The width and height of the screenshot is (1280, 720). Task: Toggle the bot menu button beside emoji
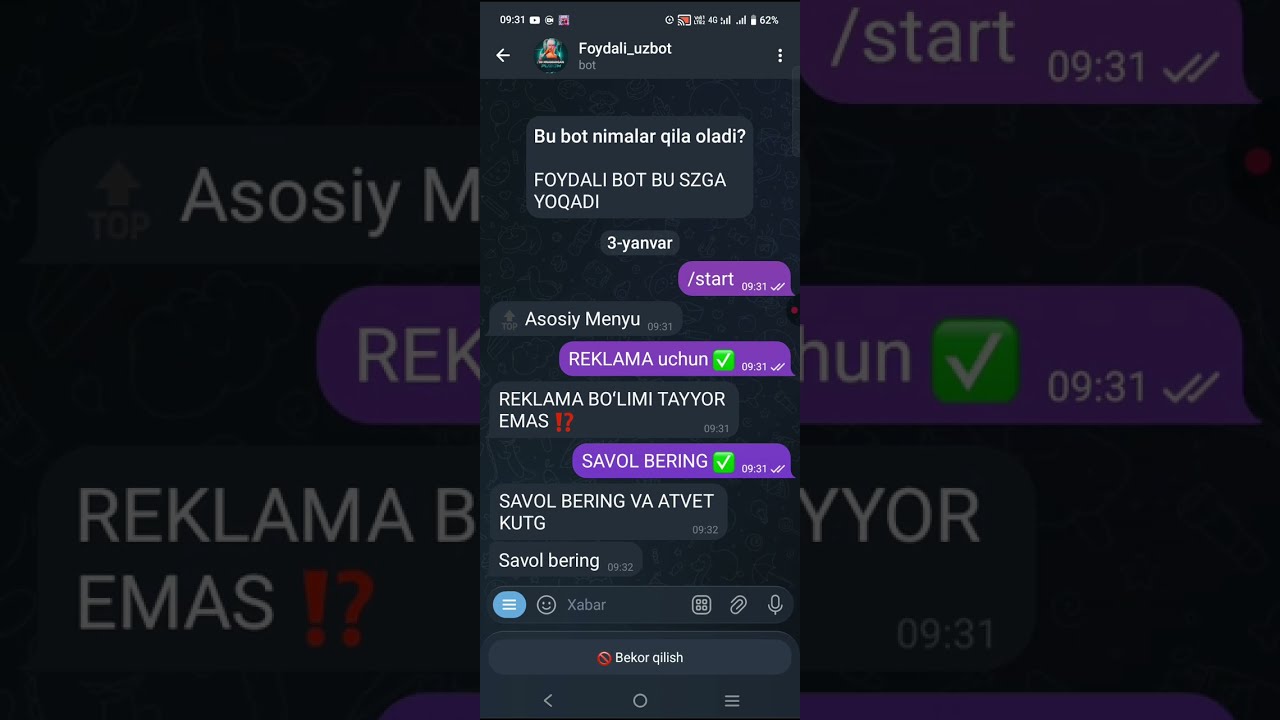point(509,604)
